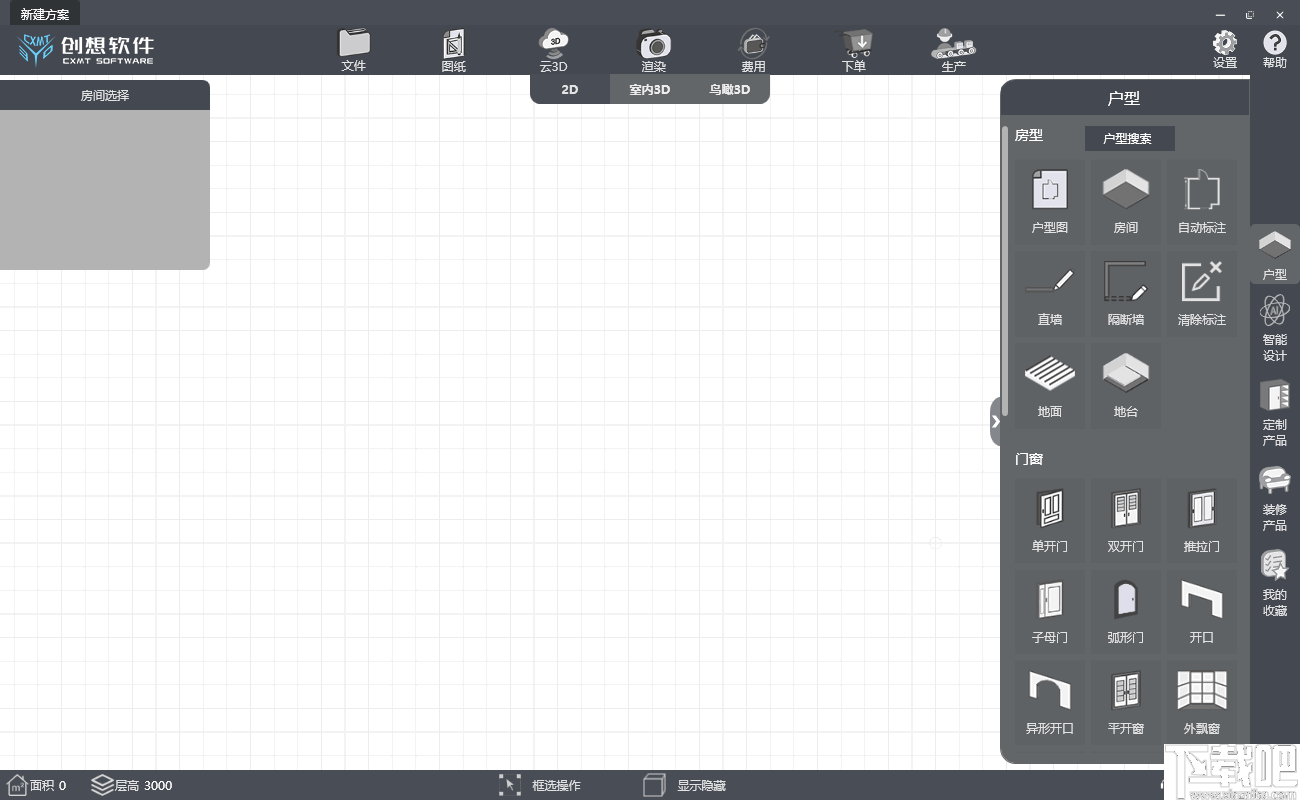Click the 房型 section heading
Image resolution: width=1300 pixels, height=800 pixels.
pyautogui.click(x=1029, y=135)
